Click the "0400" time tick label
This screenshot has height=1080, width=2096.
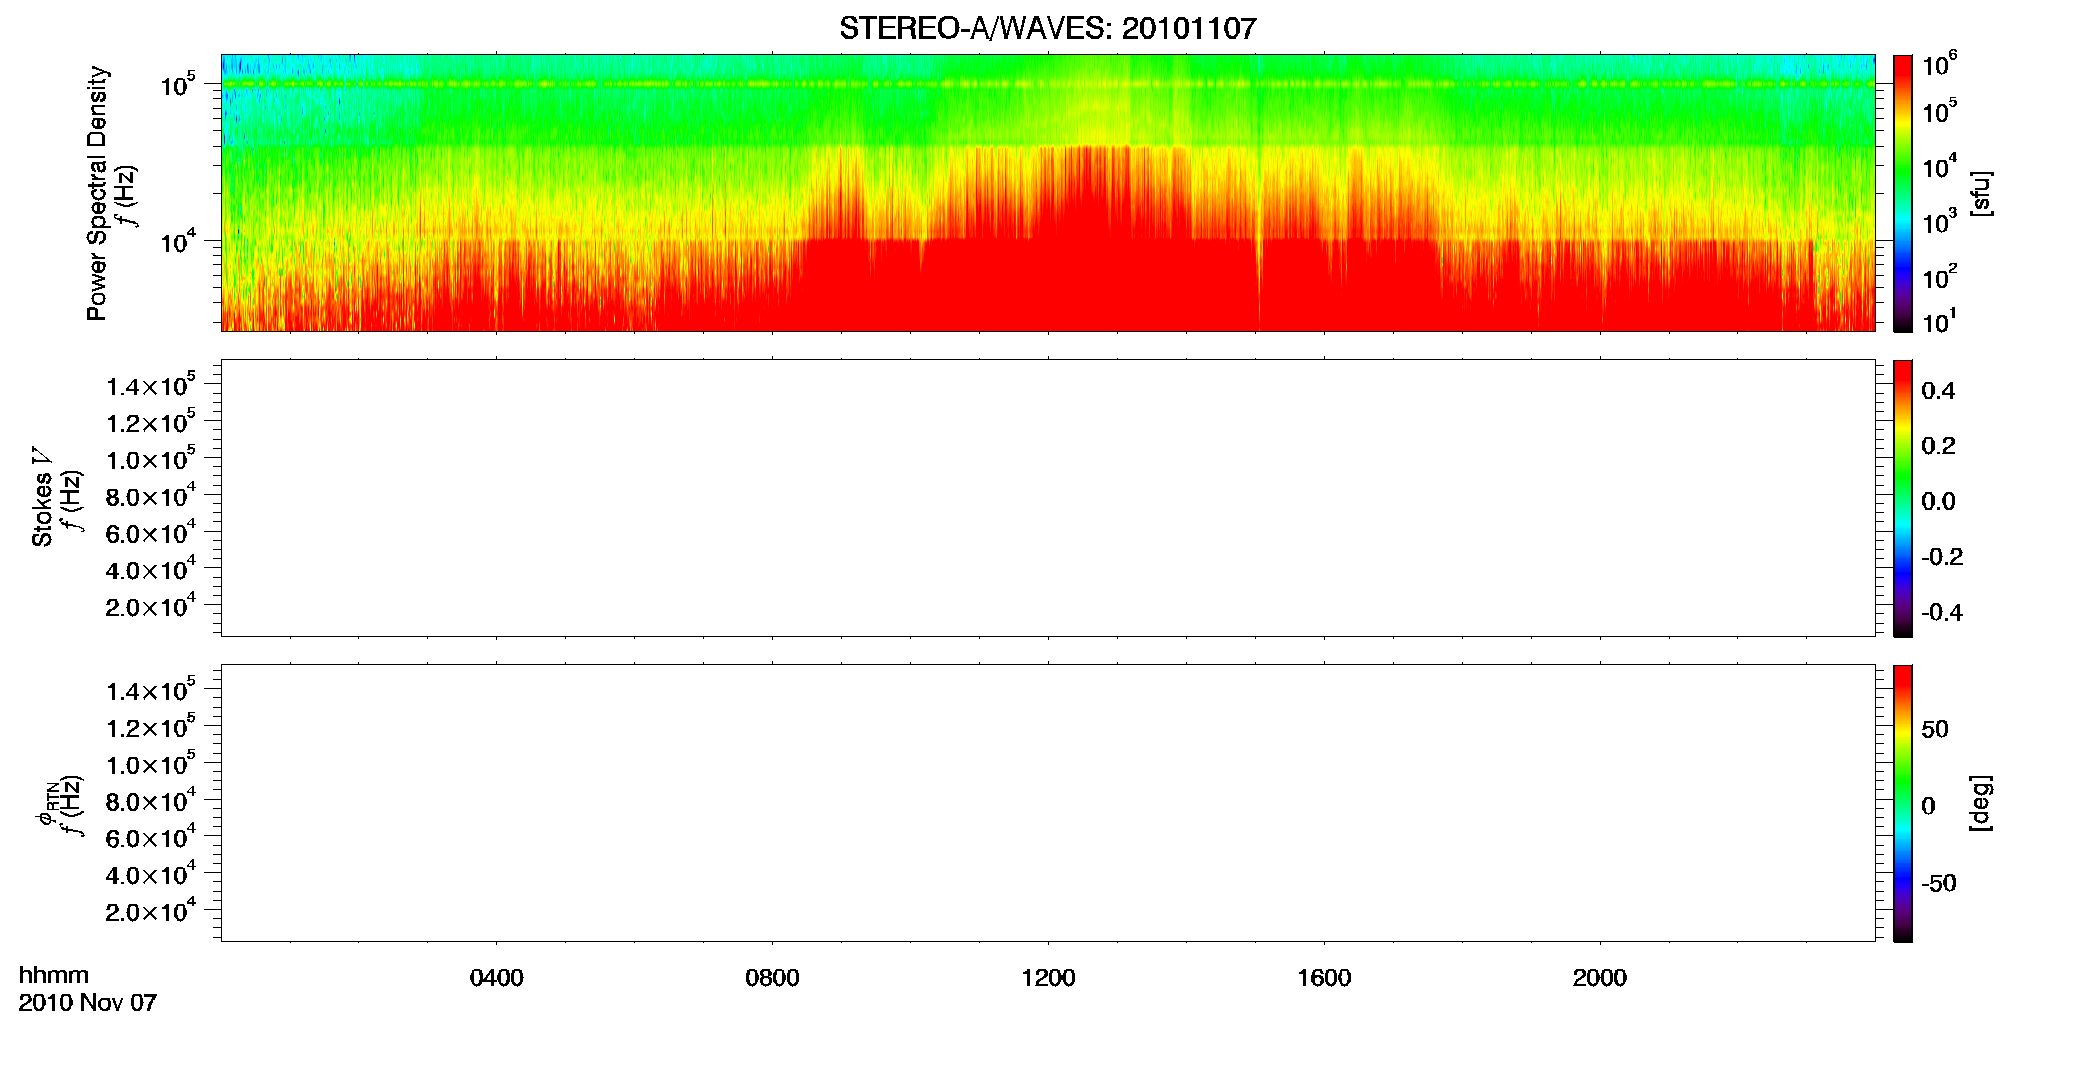(497, 978)
